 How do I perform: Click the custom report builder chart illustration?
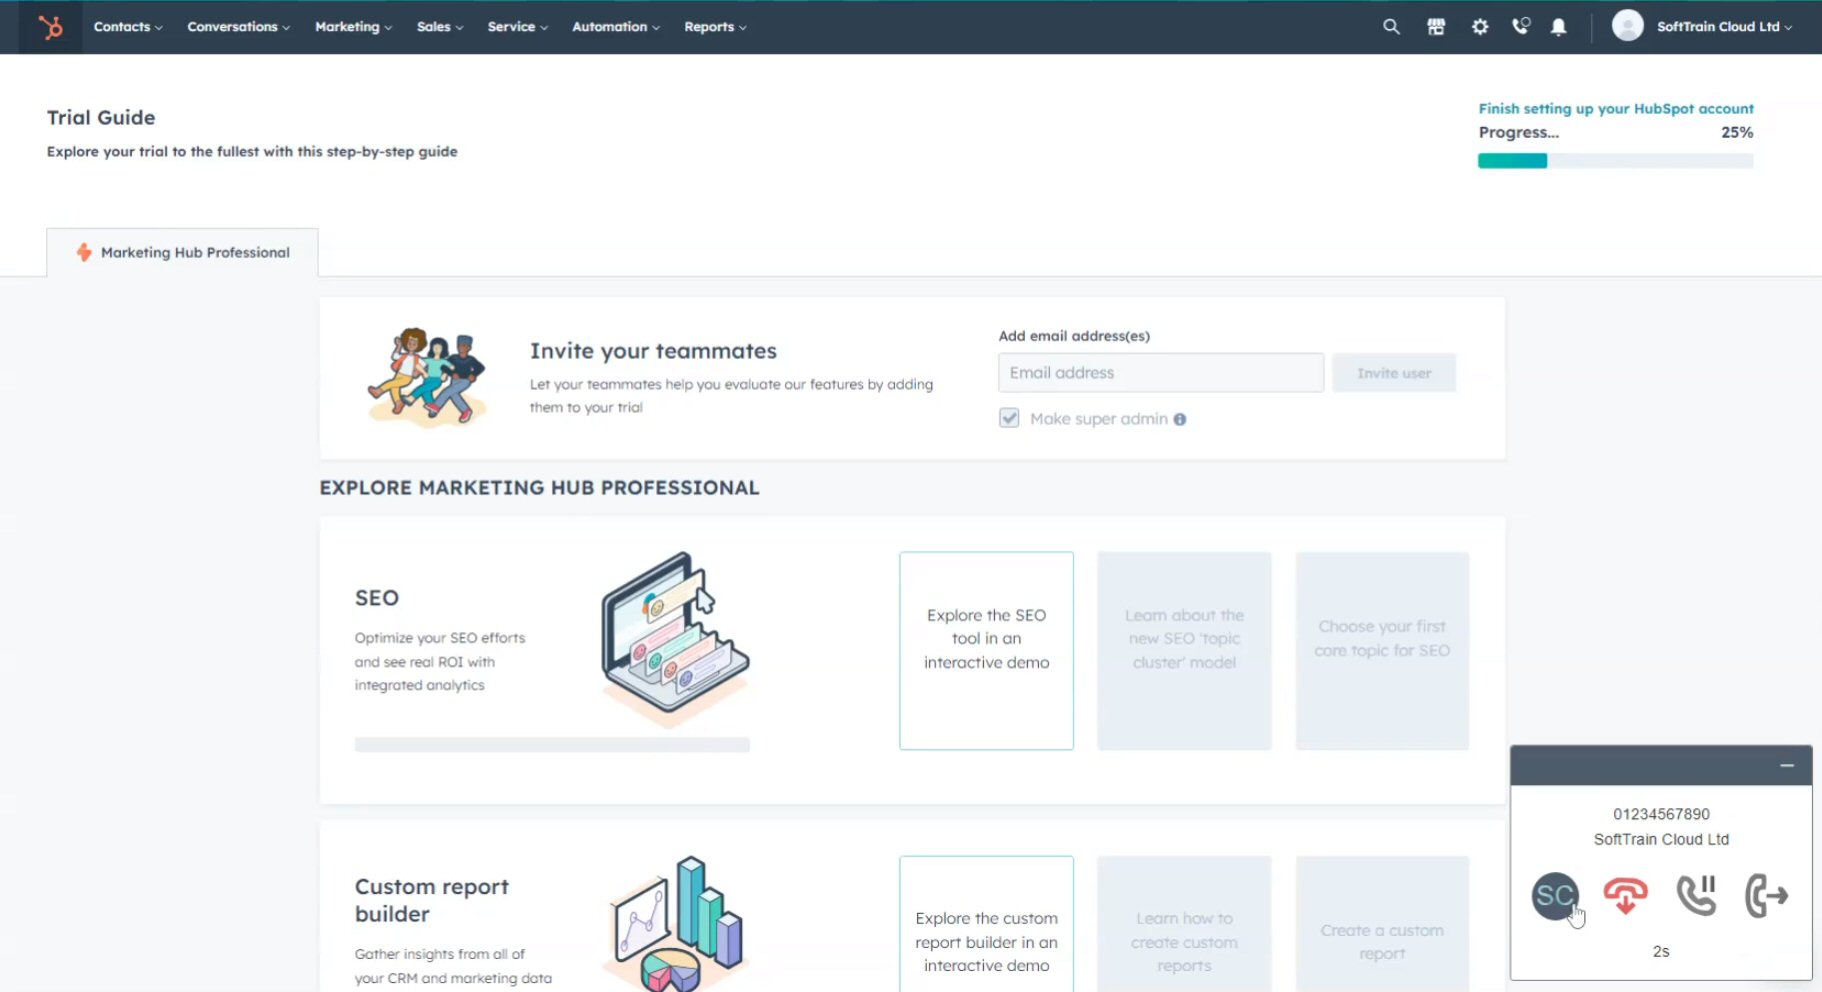pos(675,924)
